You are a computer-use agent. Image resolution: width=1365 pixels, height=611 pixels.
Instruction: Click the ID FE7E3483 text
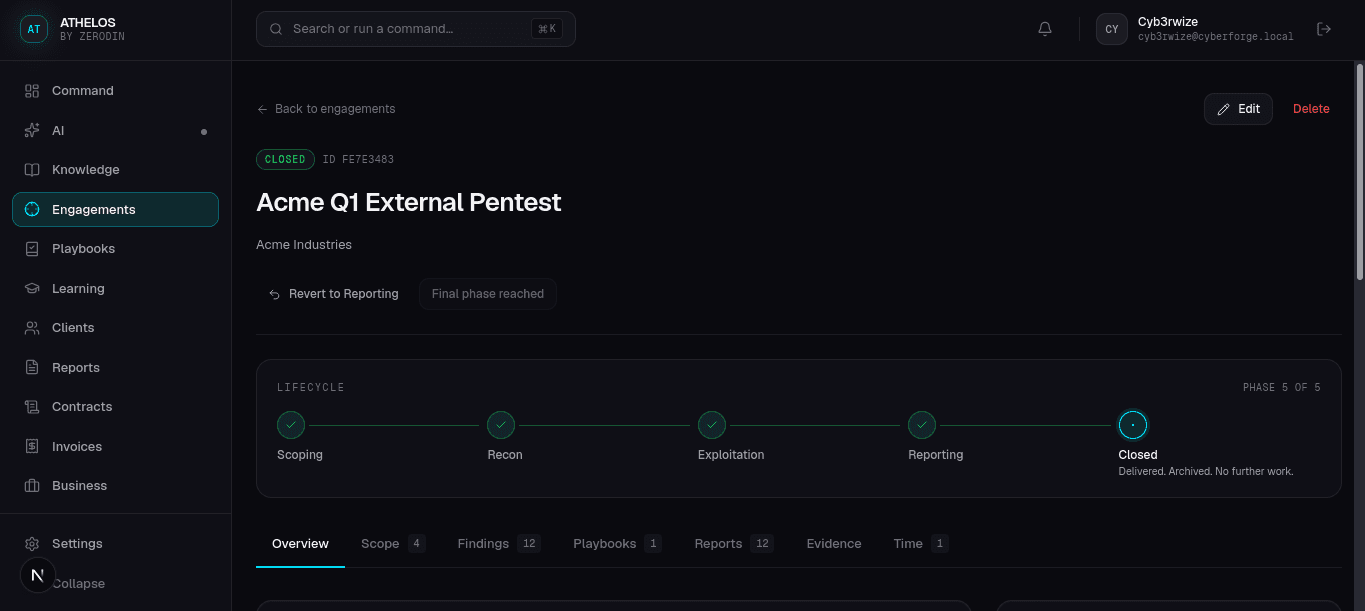[x=358, y=160]
